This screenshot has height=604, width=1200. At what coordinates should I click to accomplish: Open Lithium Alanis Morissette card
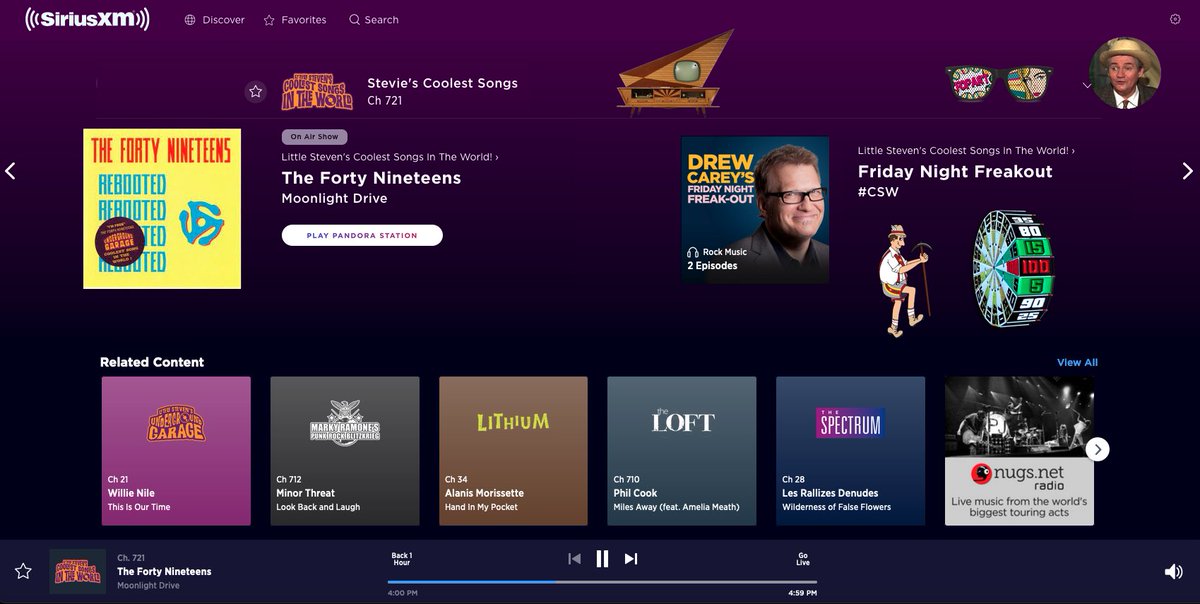tap(513, 451)
